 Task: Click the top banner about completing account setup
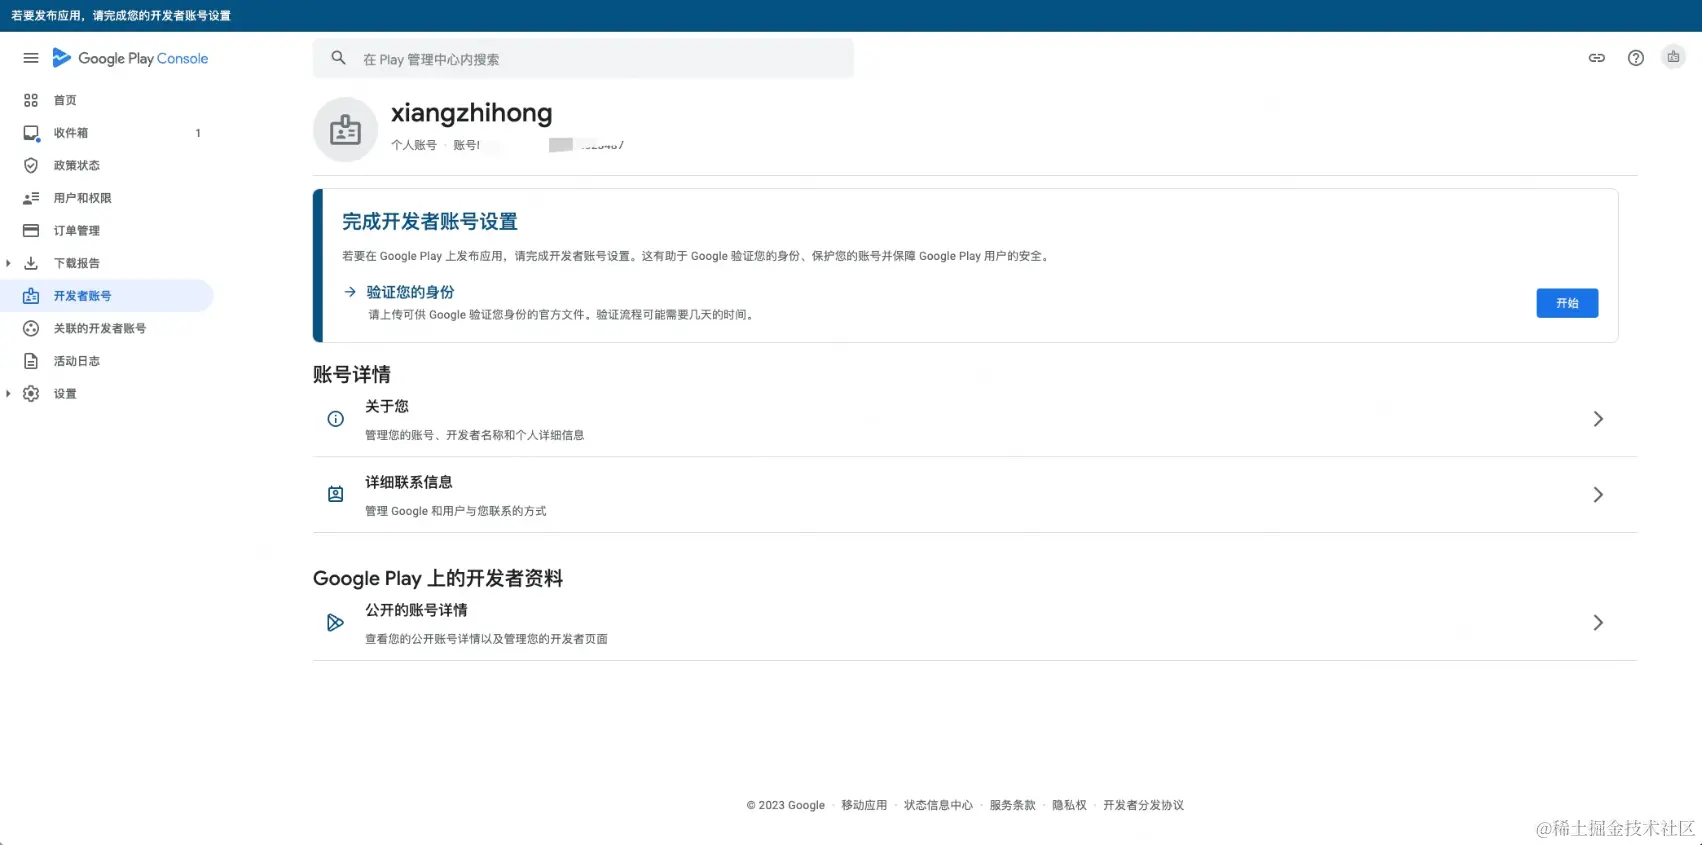[851, 16]
